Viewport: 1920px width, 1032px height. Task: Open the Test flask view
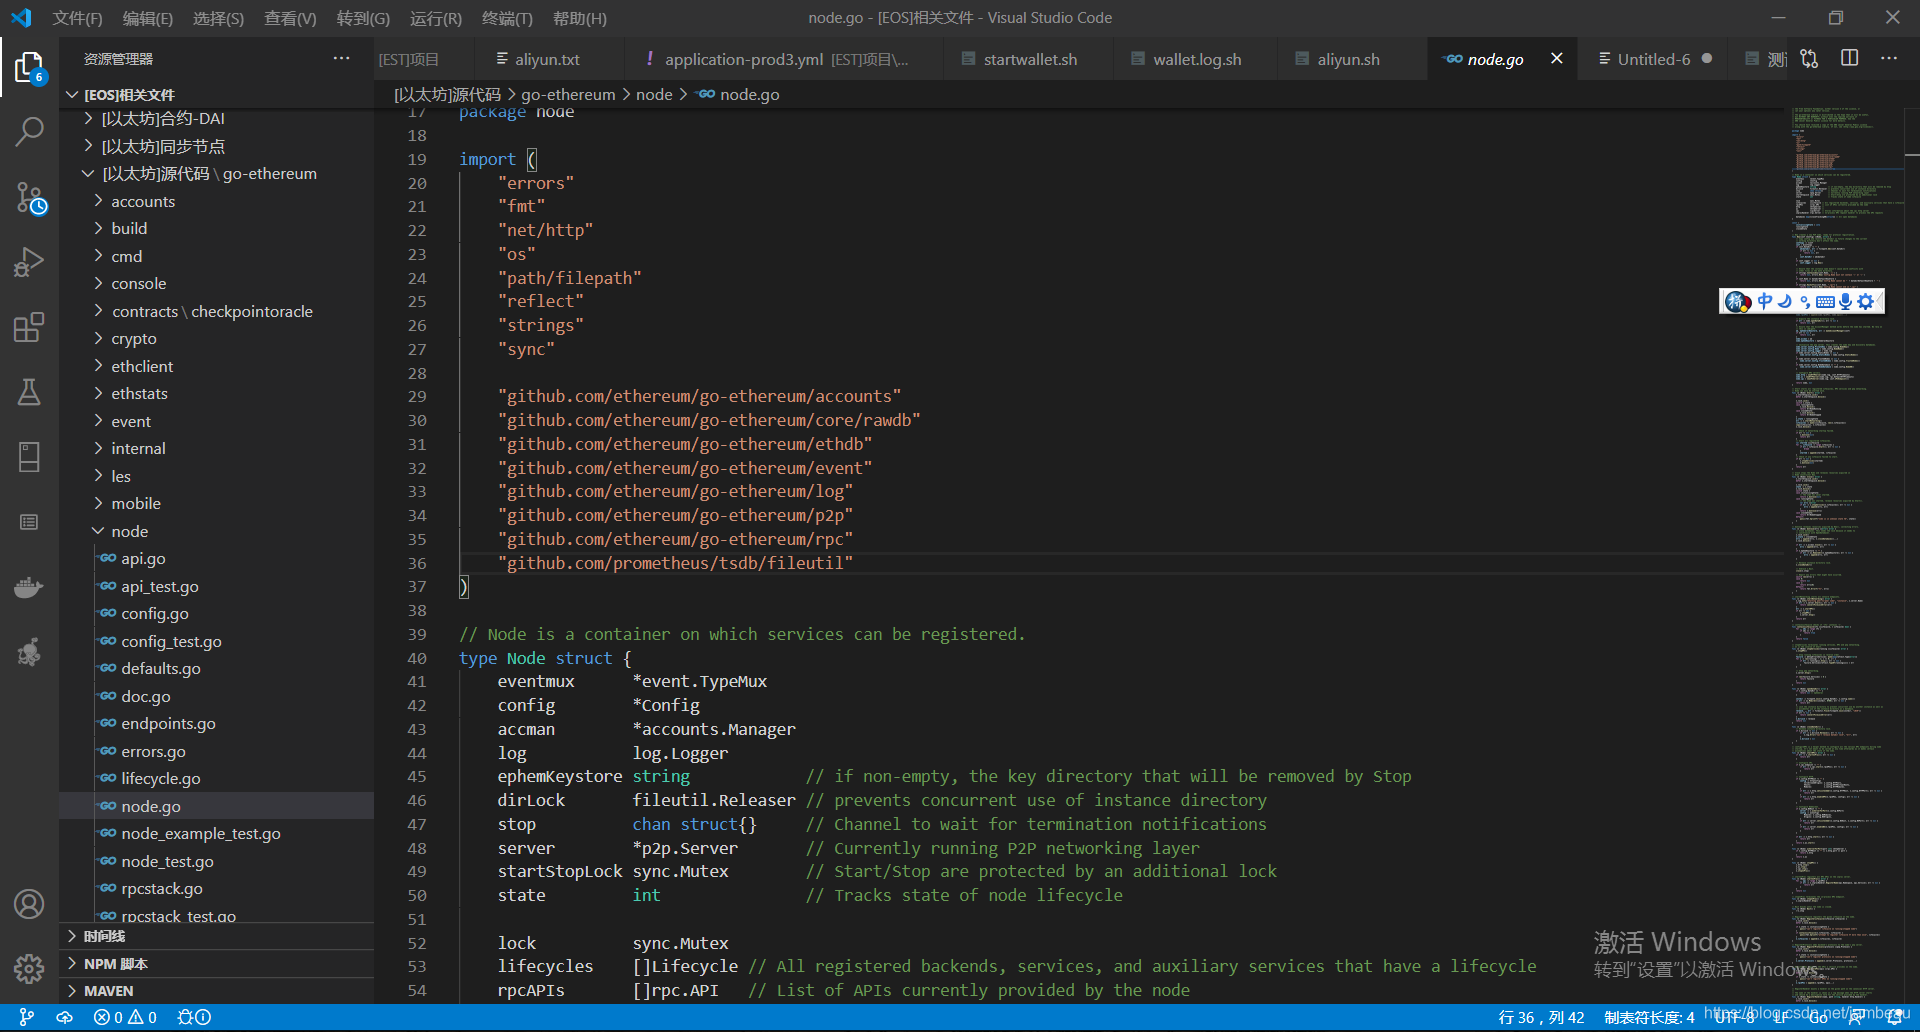point(29,391)
